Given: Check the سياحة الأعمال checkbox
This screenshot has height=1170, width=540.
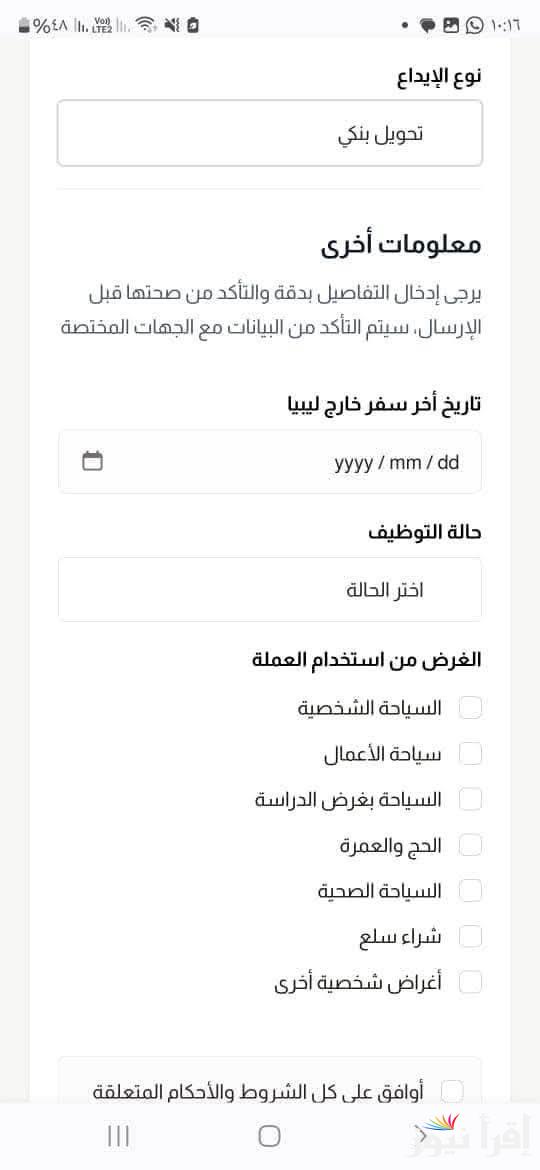Looking at the screenshot, I should tap(470, 754).
